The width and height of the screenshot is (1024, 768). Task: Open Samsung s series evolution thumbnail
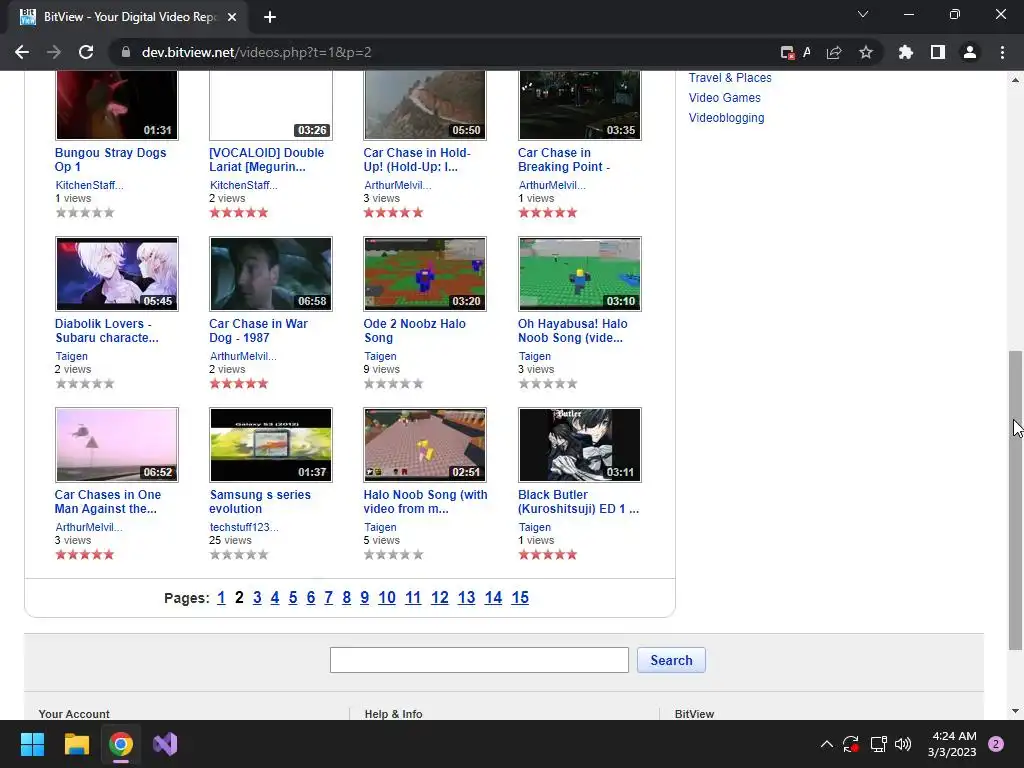271,445
